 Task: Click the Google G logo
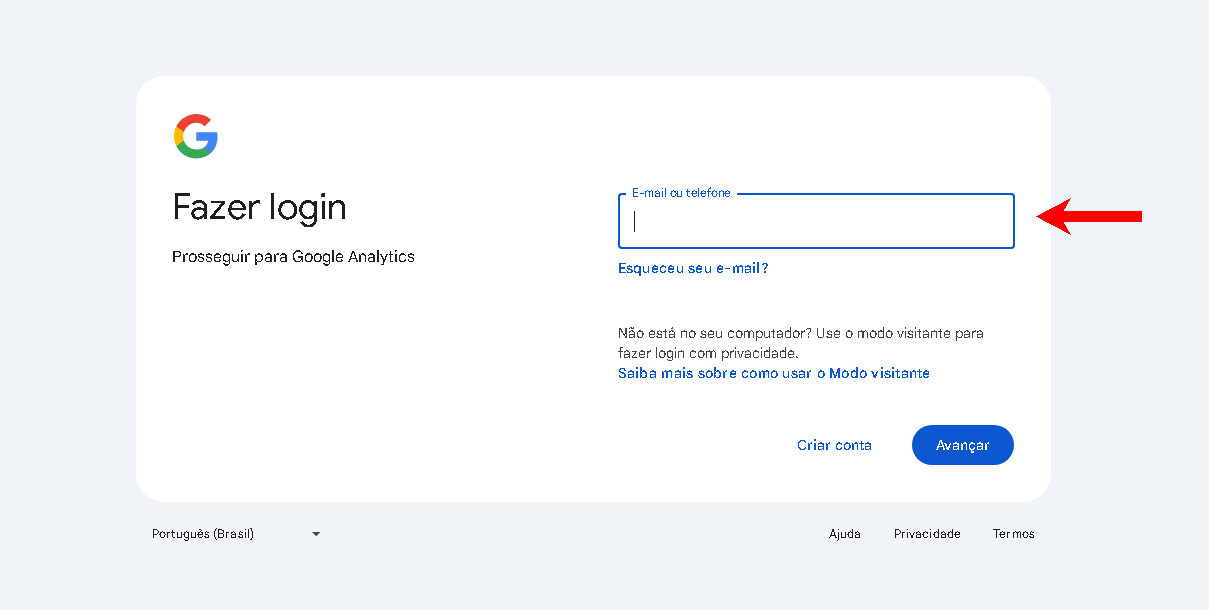pyautogui.click(x=196, y=136)
